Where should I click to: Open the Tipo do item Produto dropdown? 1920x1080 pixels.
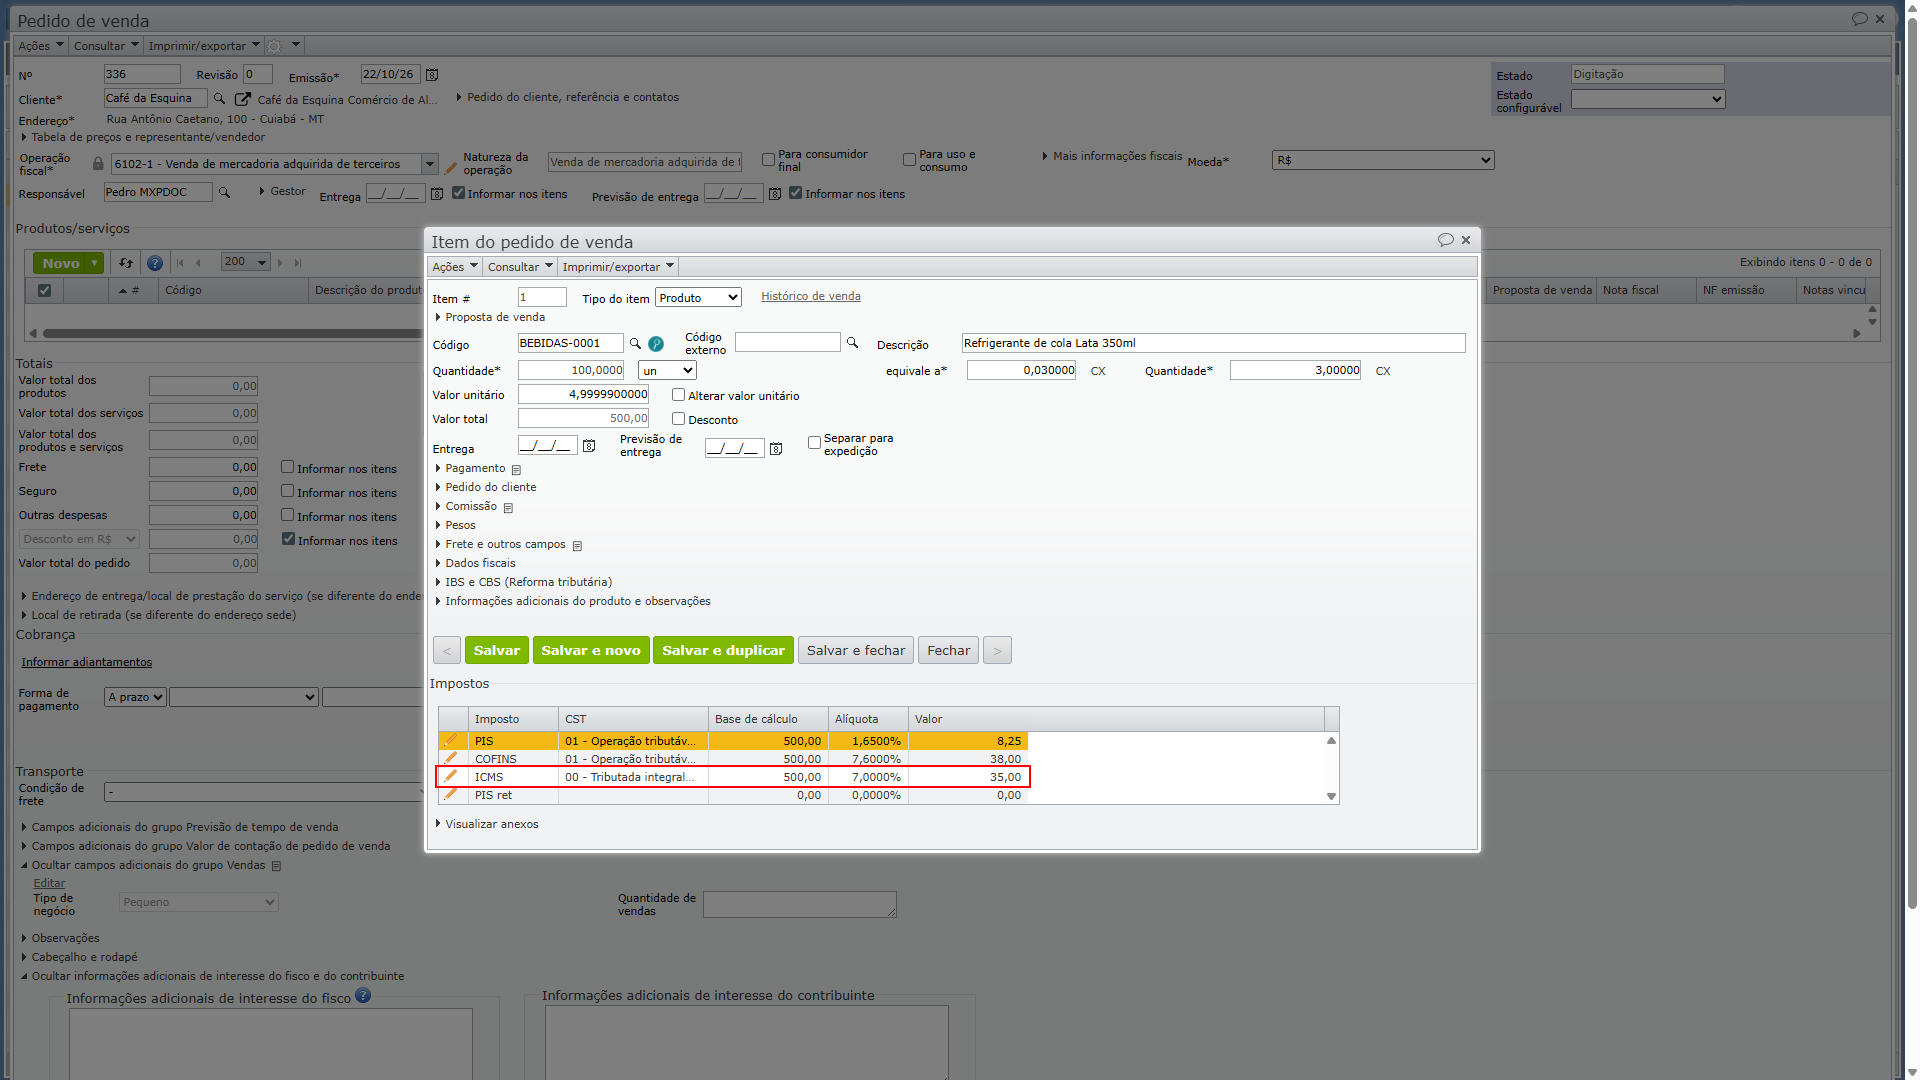pyautogui.click(x=698, y=298)
